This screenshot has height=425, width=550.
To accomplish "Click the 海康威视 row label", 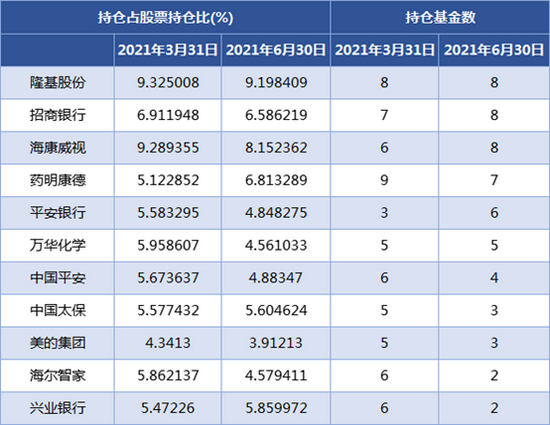I will tap(58, 148).
